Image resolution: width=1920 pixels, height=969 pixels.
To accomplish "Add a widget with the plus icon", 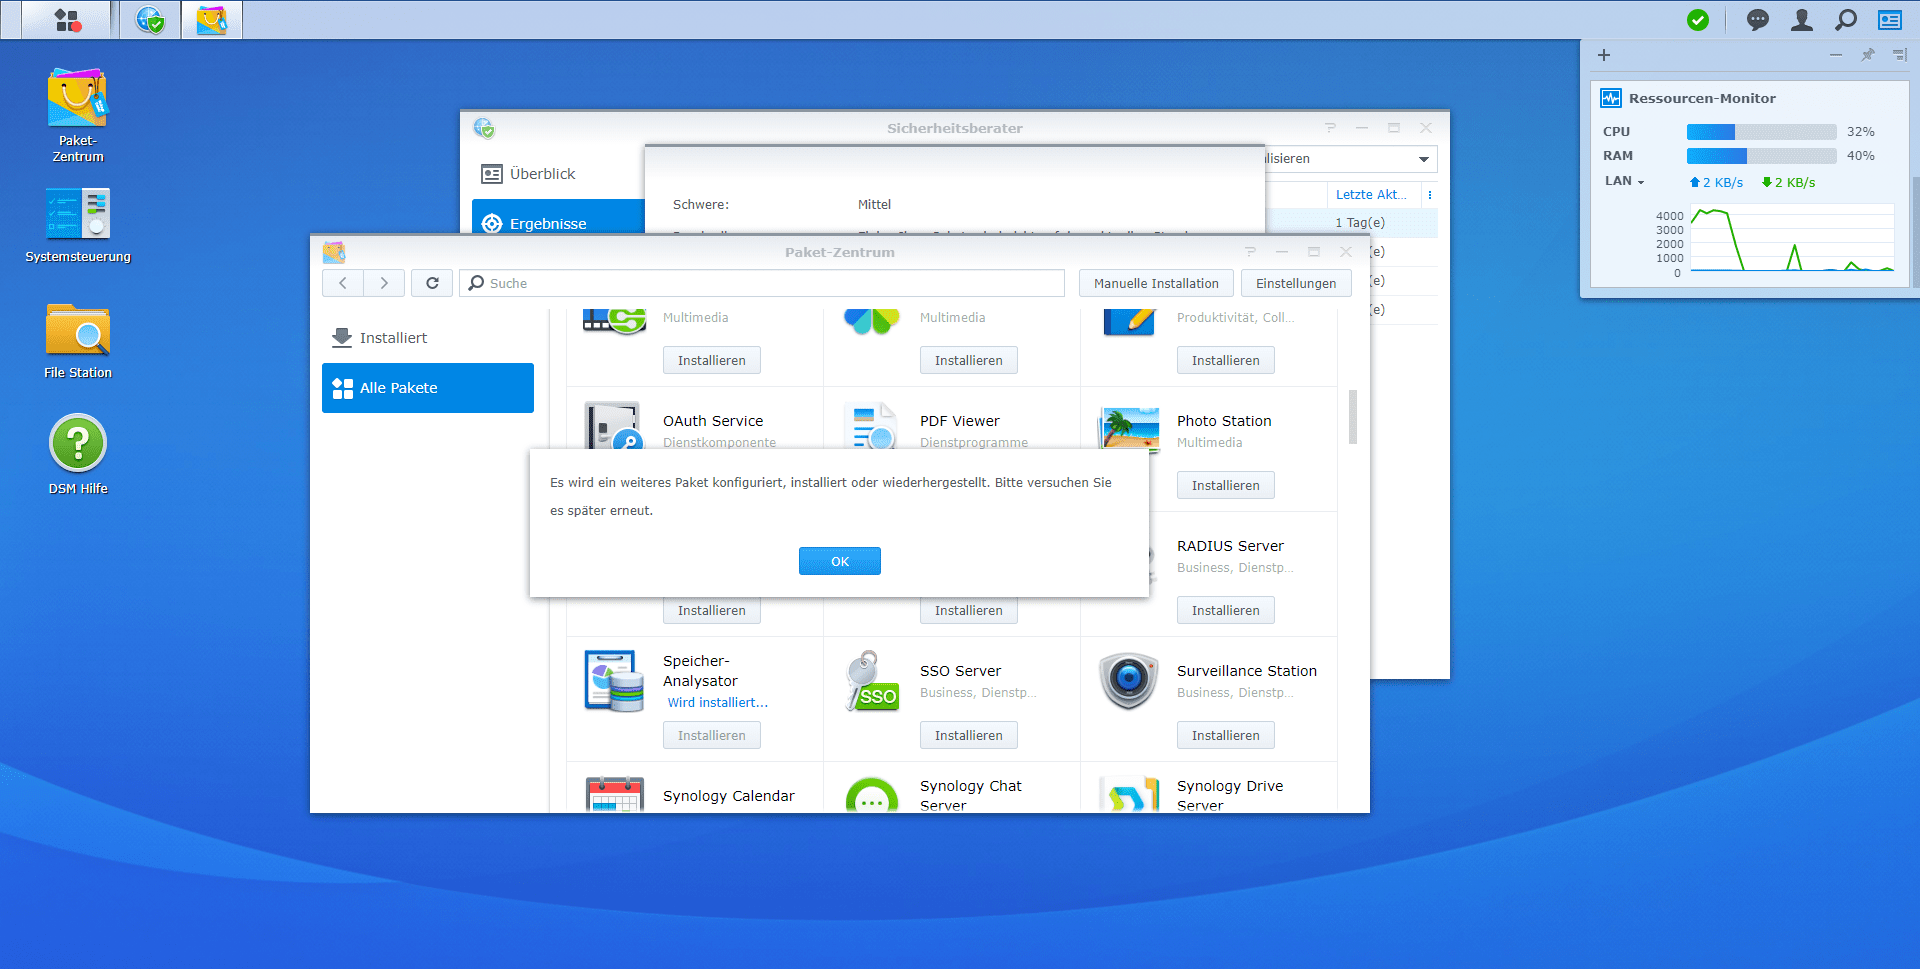I will coord(1604,55).
